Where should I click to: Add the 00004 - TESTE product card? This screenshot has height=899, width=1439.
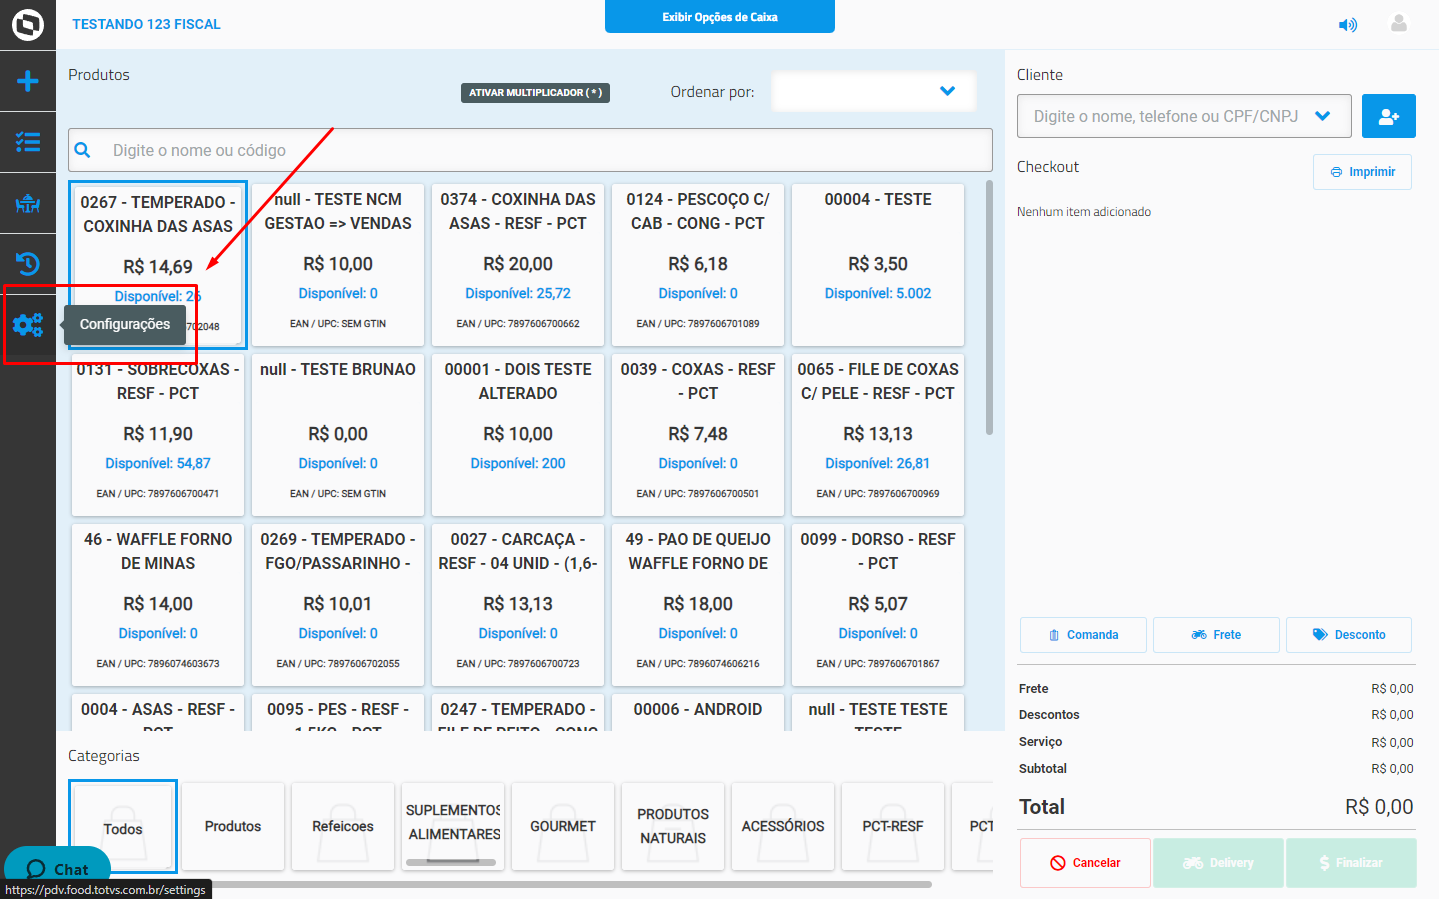(877, 264)
